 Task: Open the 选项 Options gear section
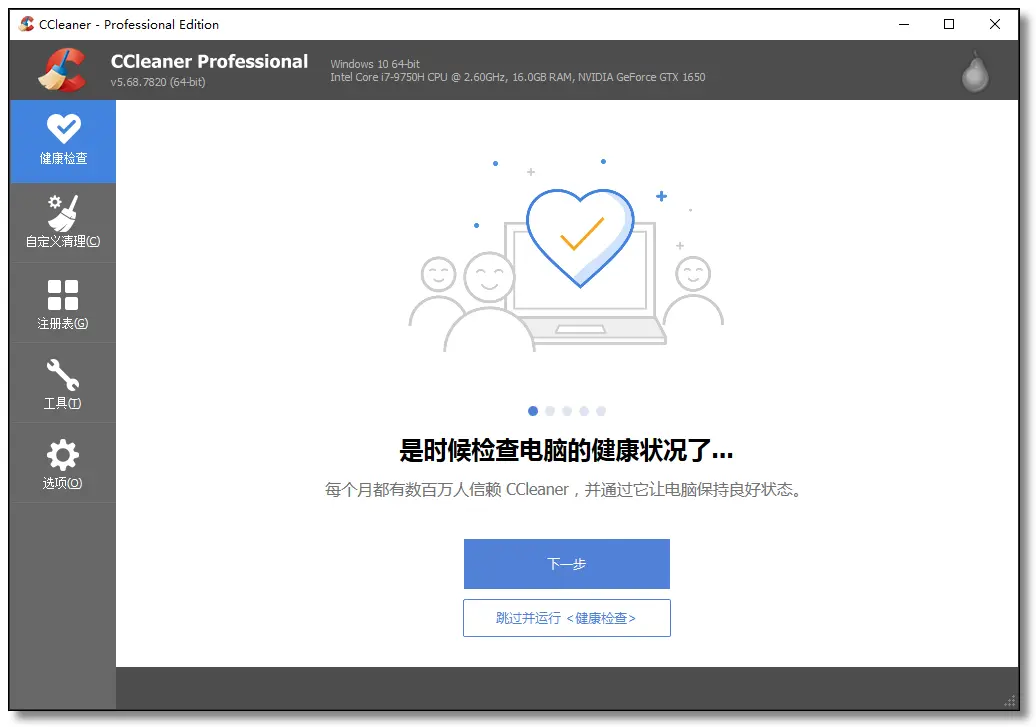(63, 463)
